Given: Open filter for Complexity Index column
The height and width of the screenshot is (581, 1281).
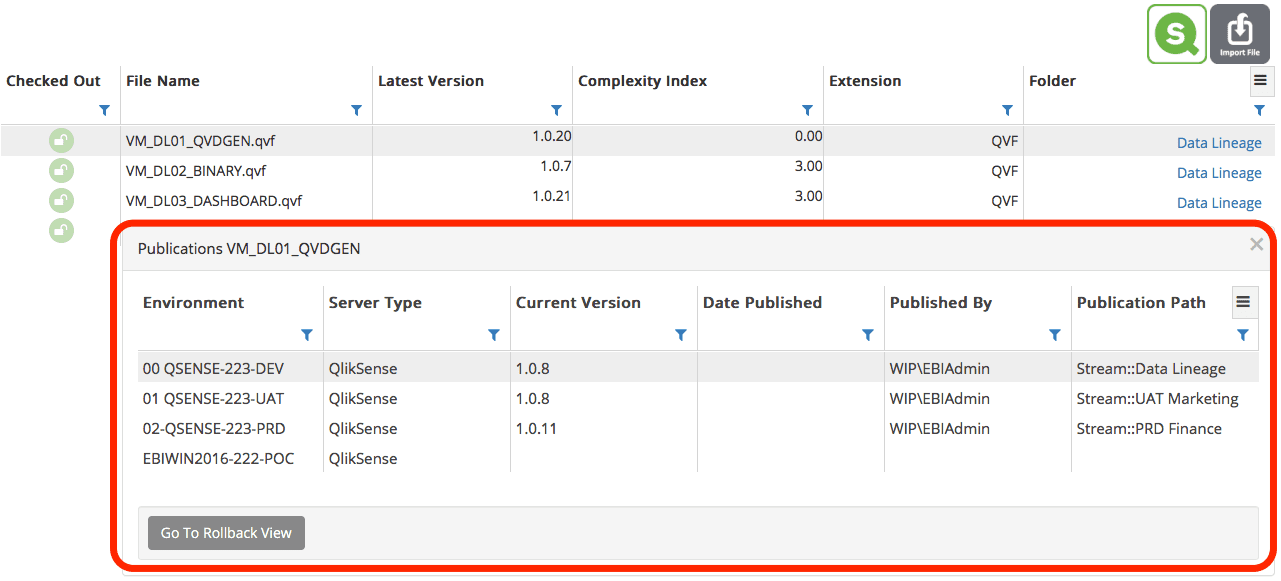Looking at the screenshot, I should click(808, 111).
